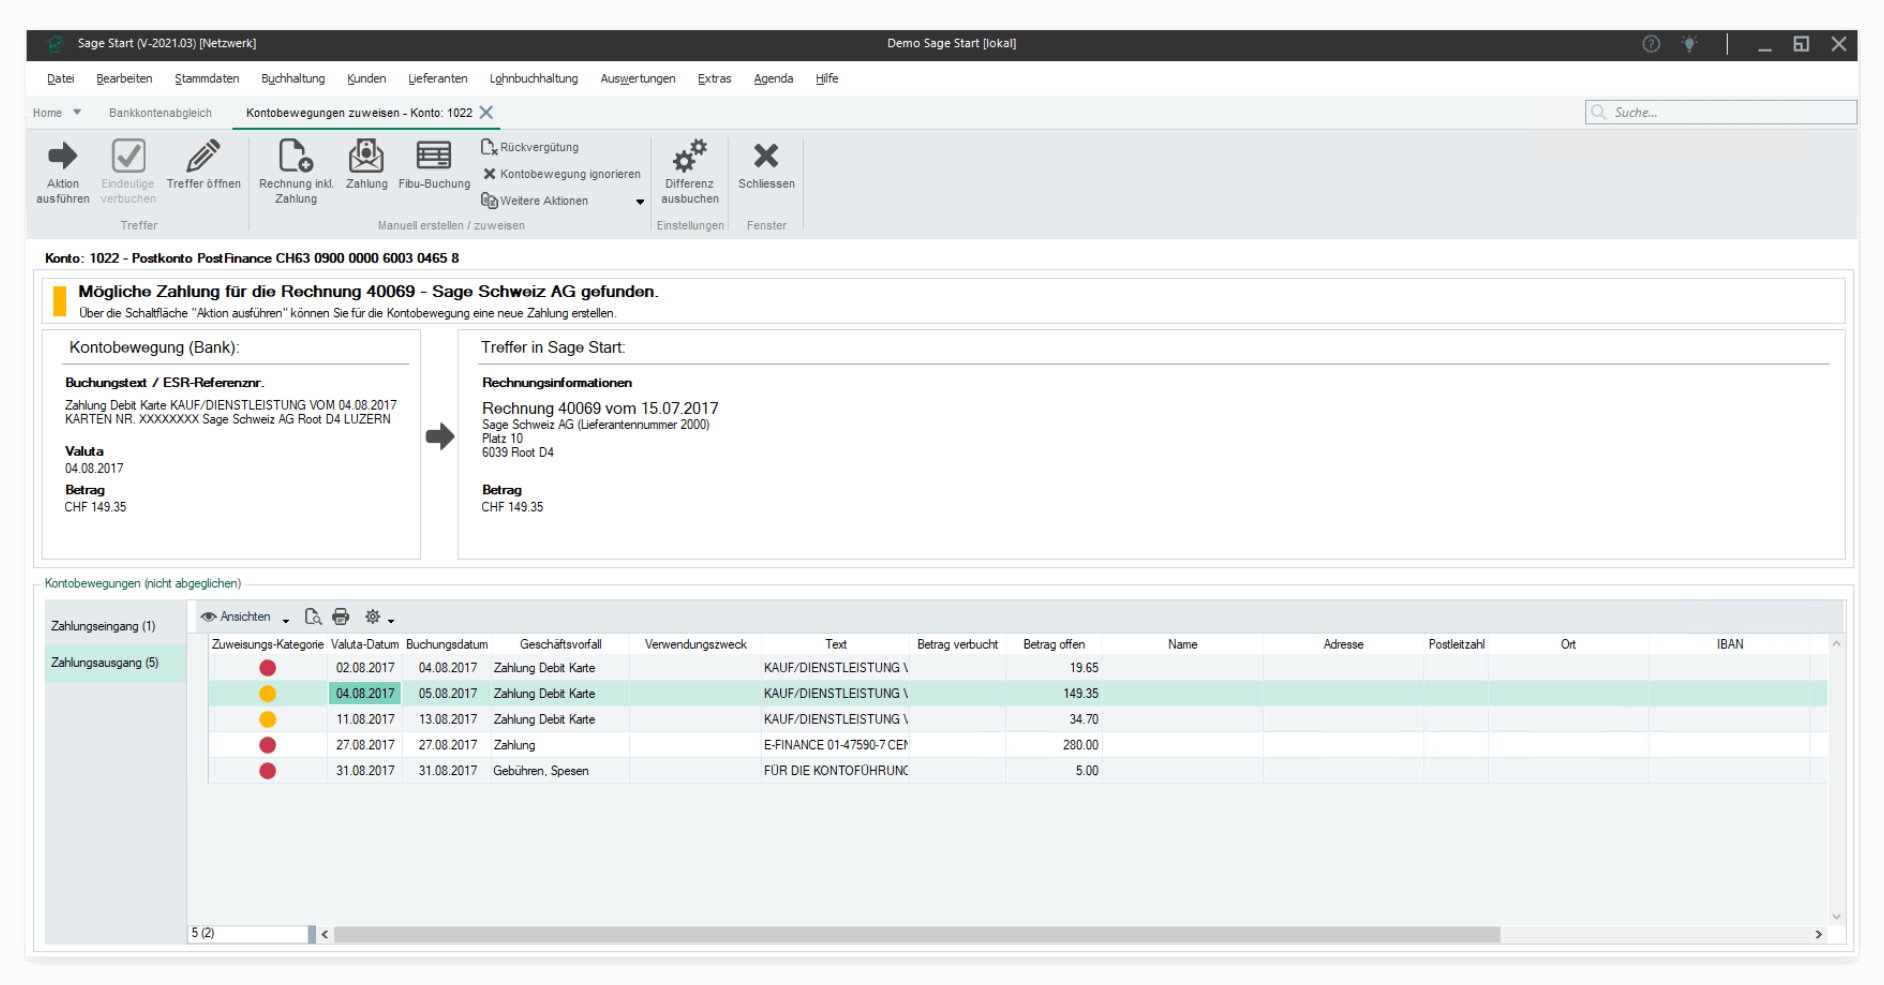Image resolution: width=1884 pixels, height=985 pixels.
Task: Open the Stammdaten menu
Action: pos(206,79)
